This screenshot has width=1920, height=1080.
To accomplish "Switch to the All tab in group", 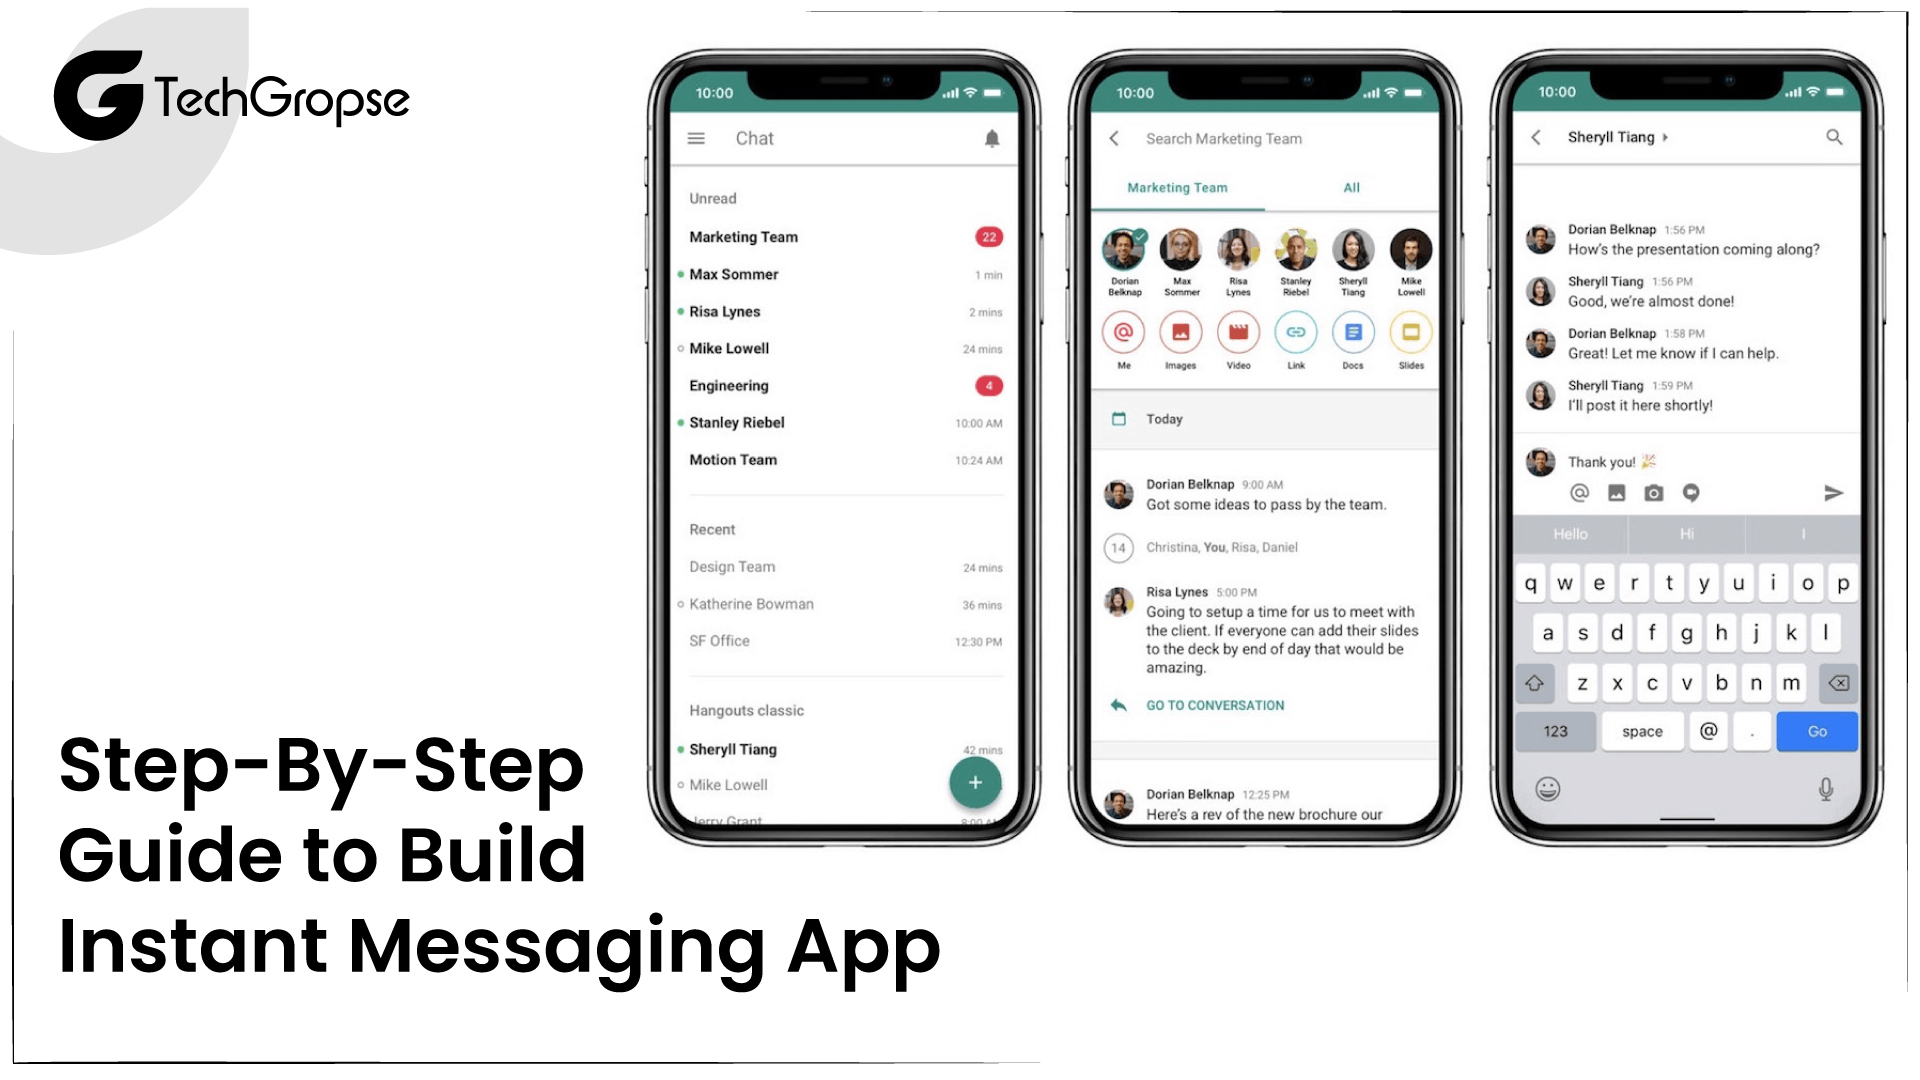I will 1350,186.
